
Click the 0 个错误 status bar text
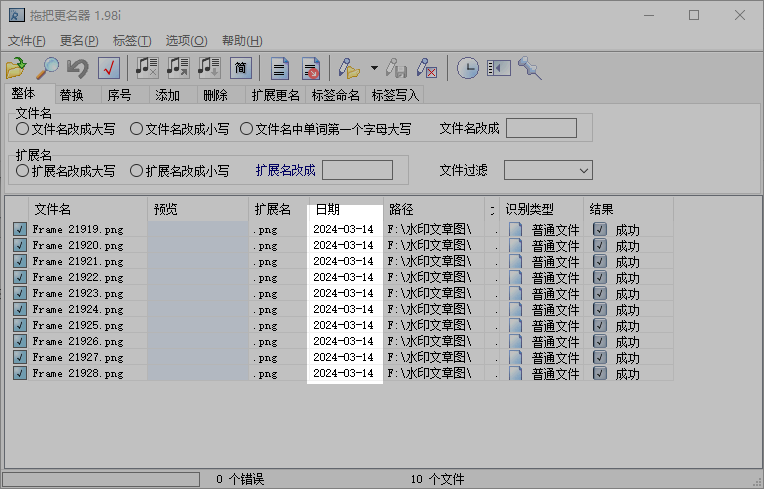240,479
